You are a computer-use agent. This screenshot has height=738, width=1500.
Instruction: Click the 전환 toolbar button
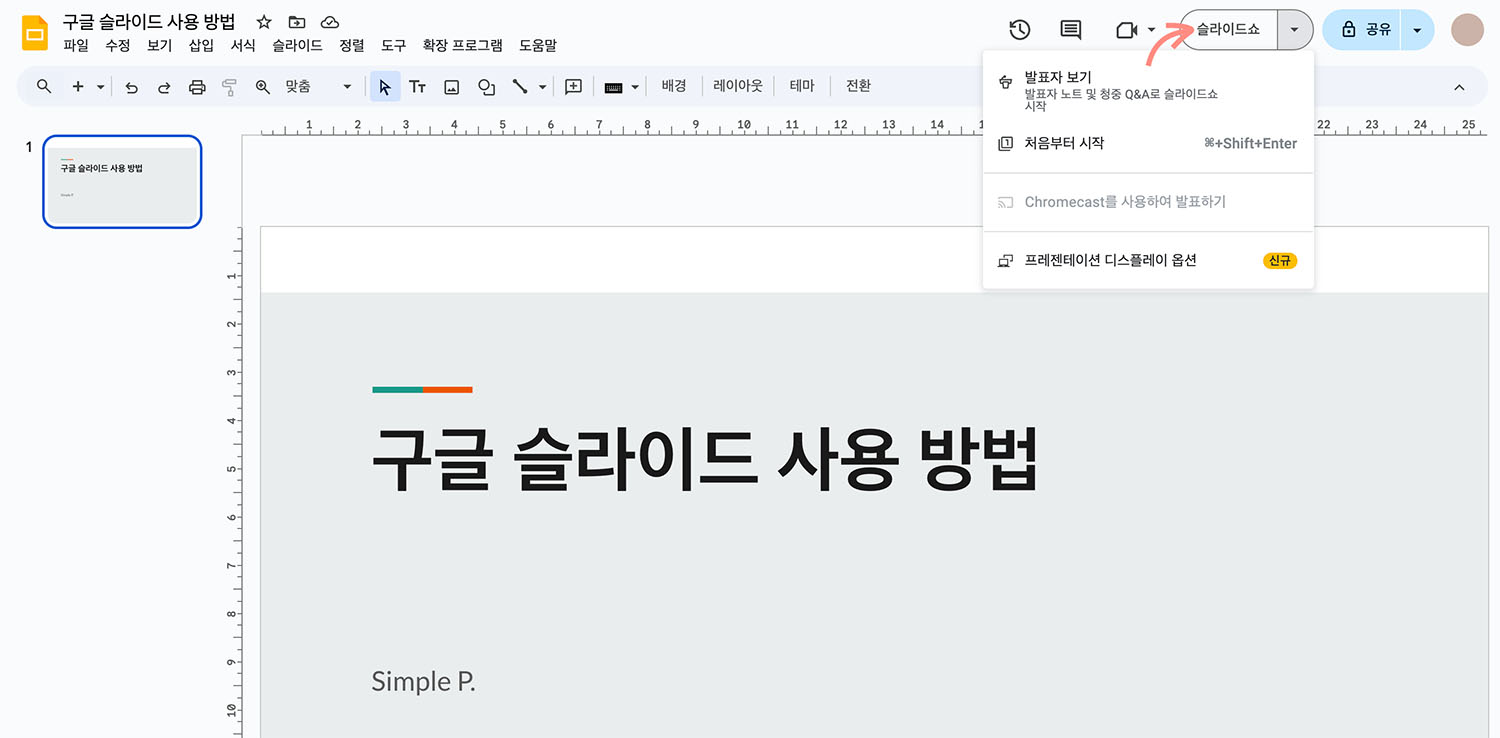tap(858, 86)
